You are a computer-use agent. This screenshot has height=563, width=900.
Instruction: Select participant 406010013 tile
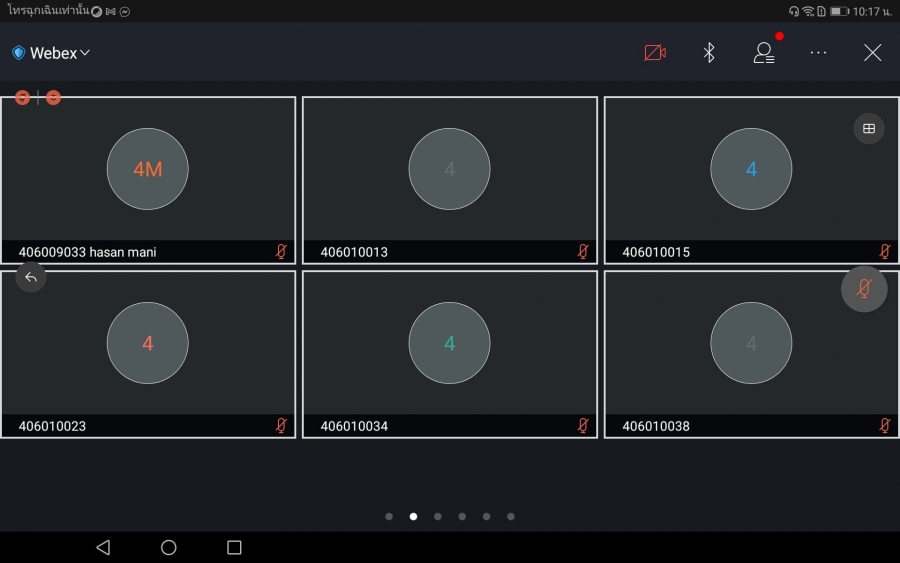click(449, 180)
